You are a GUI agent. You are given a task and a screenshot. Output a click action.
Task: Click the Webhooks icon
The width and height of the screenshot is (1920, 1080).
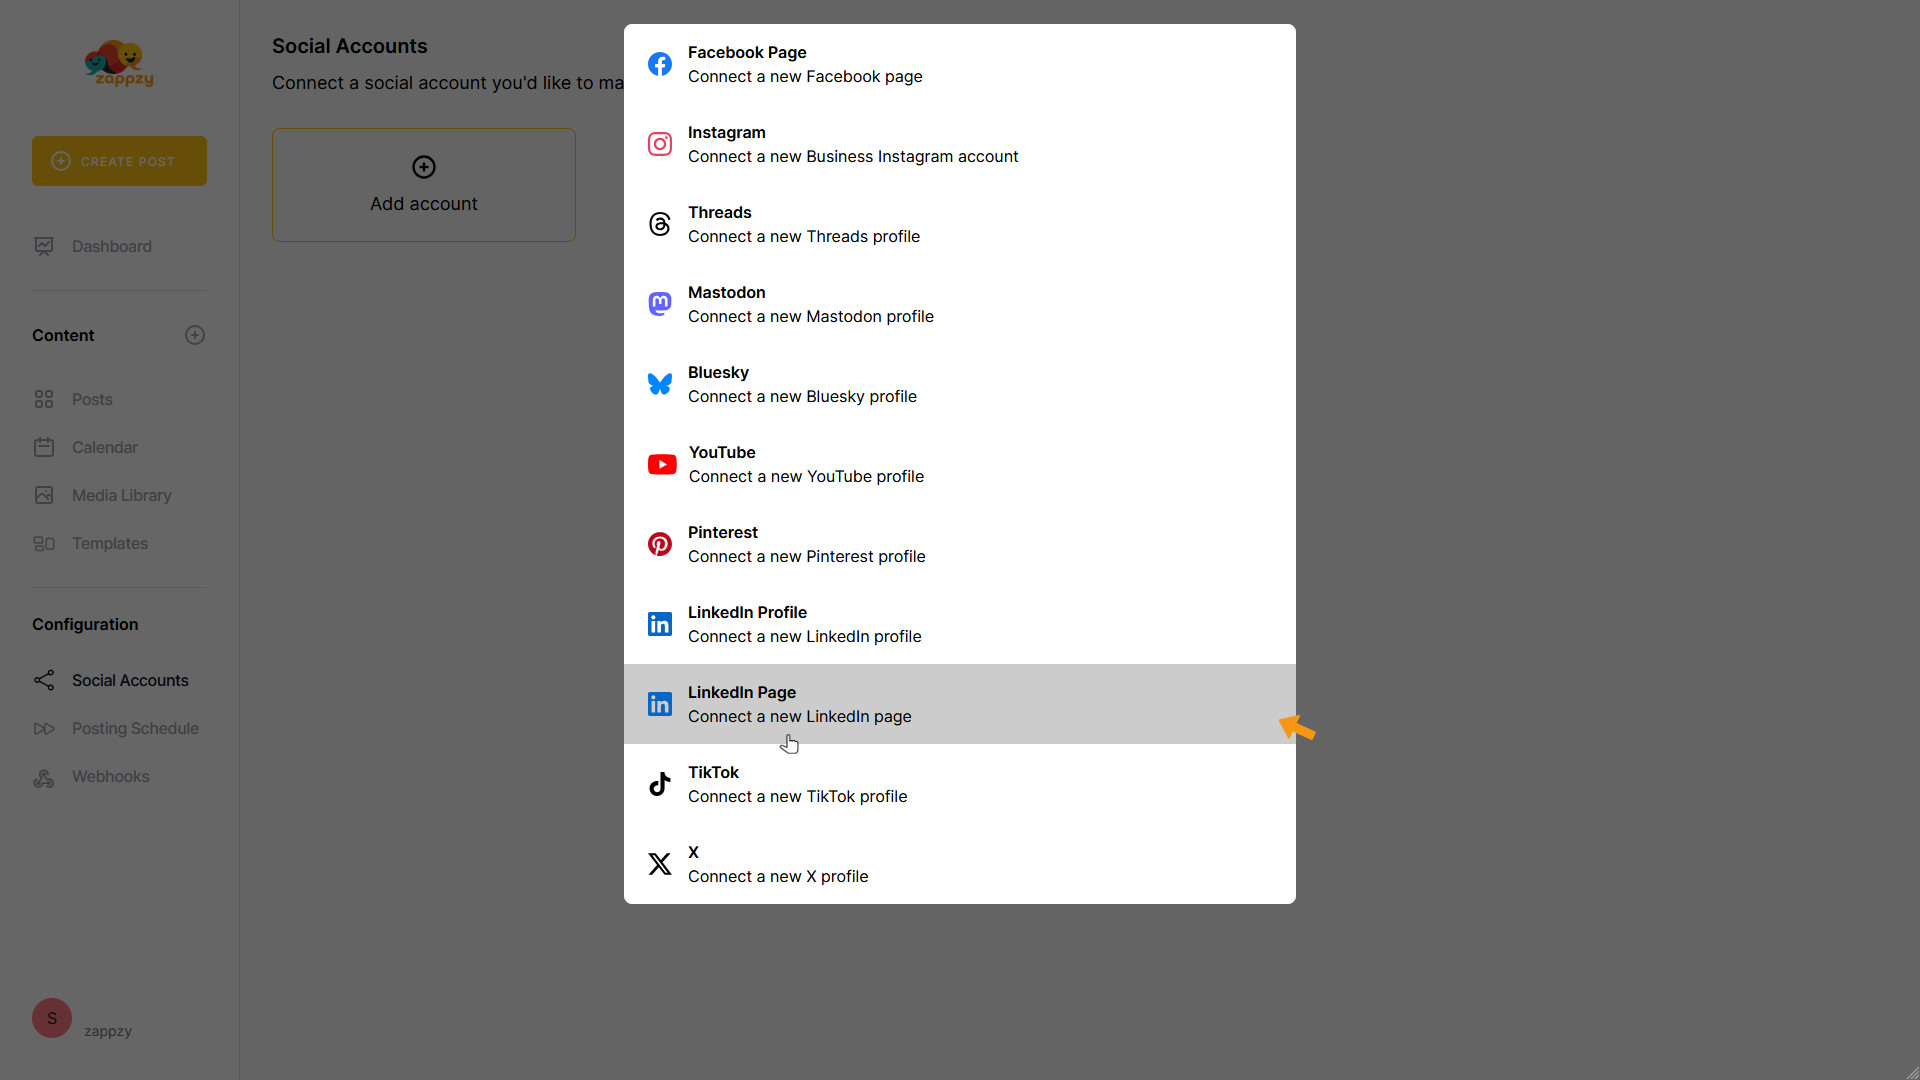point(44,777)
